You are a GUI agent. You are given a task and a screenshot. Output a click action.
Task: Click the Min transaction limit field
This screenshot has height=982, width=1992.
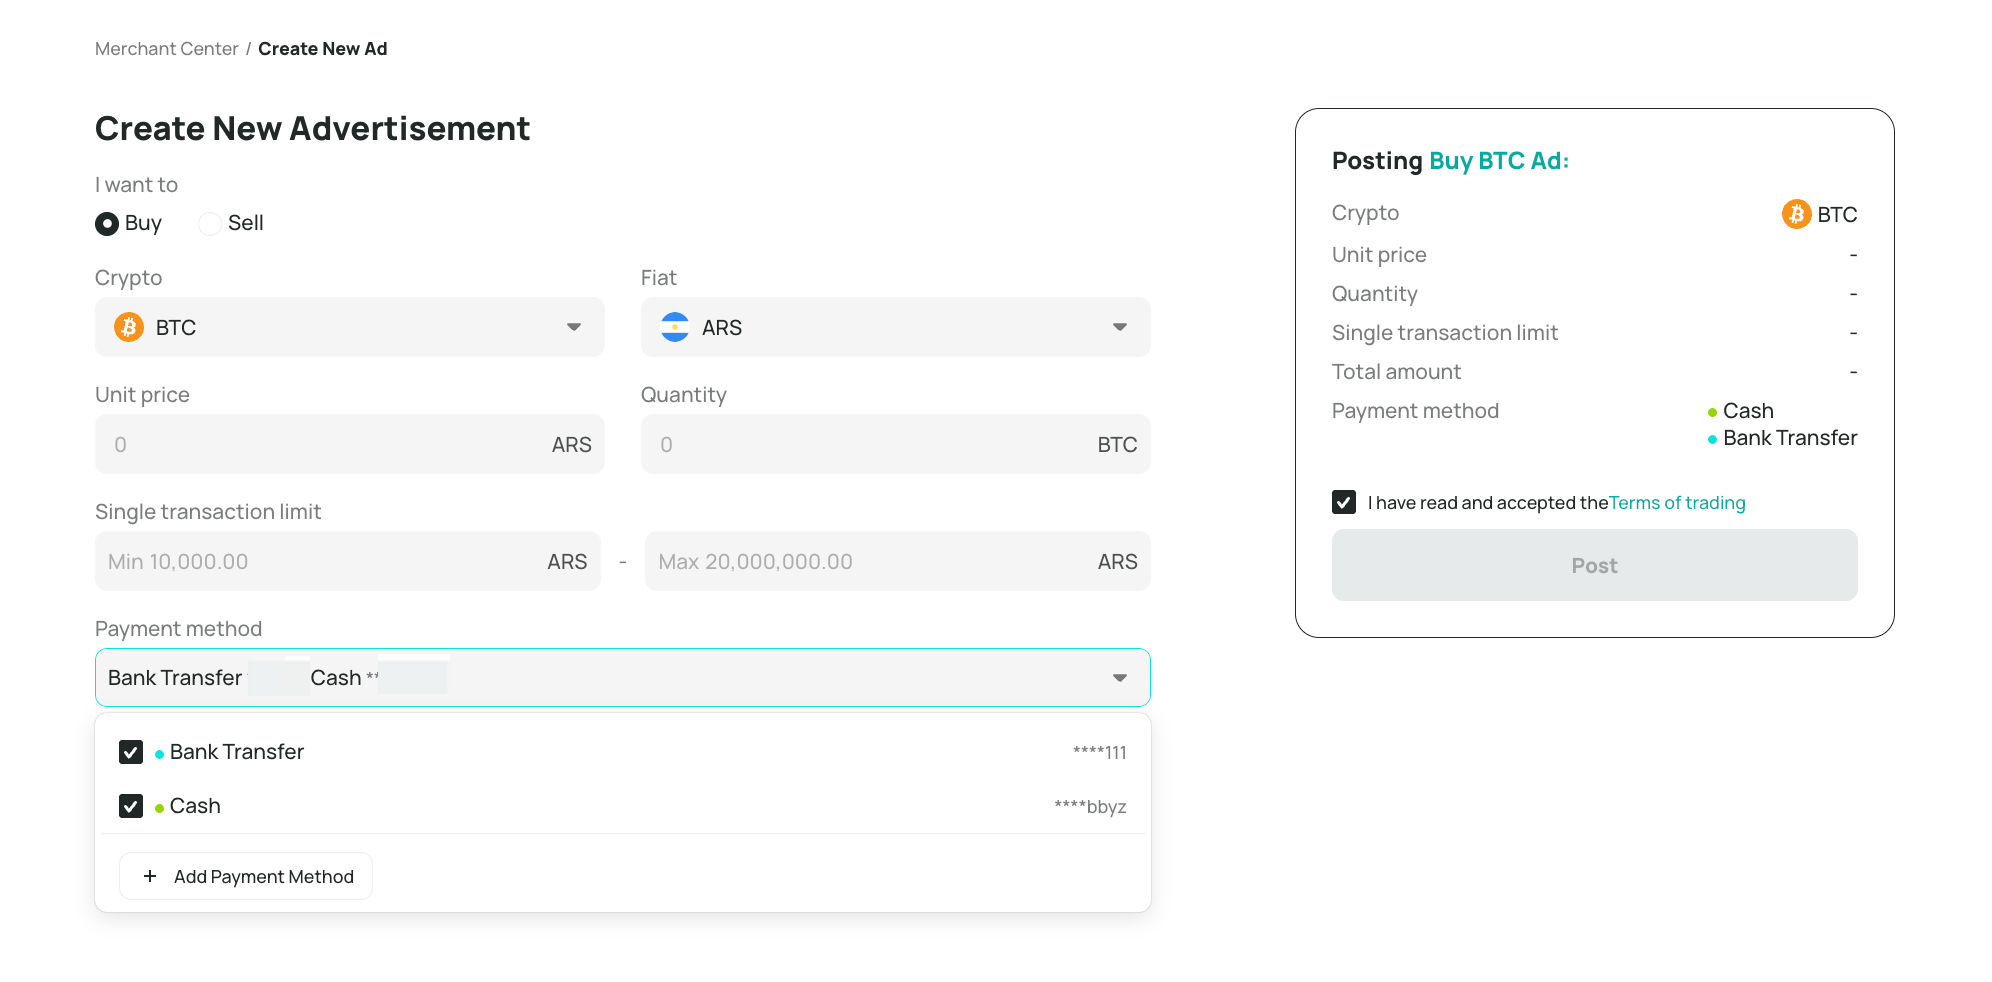(348, 561)
